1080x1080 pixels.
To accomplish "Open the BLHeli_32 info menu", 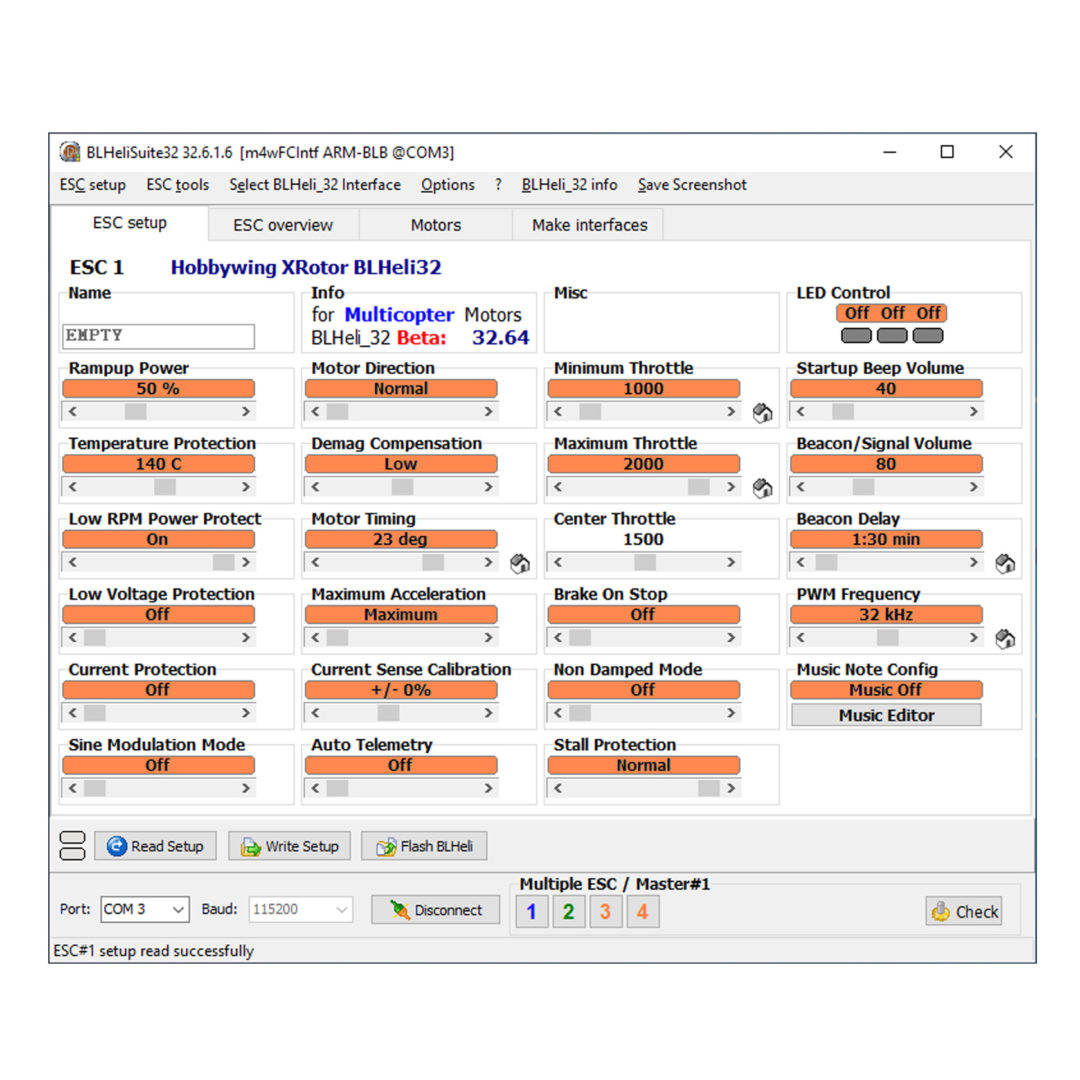I will click(570, 185).
